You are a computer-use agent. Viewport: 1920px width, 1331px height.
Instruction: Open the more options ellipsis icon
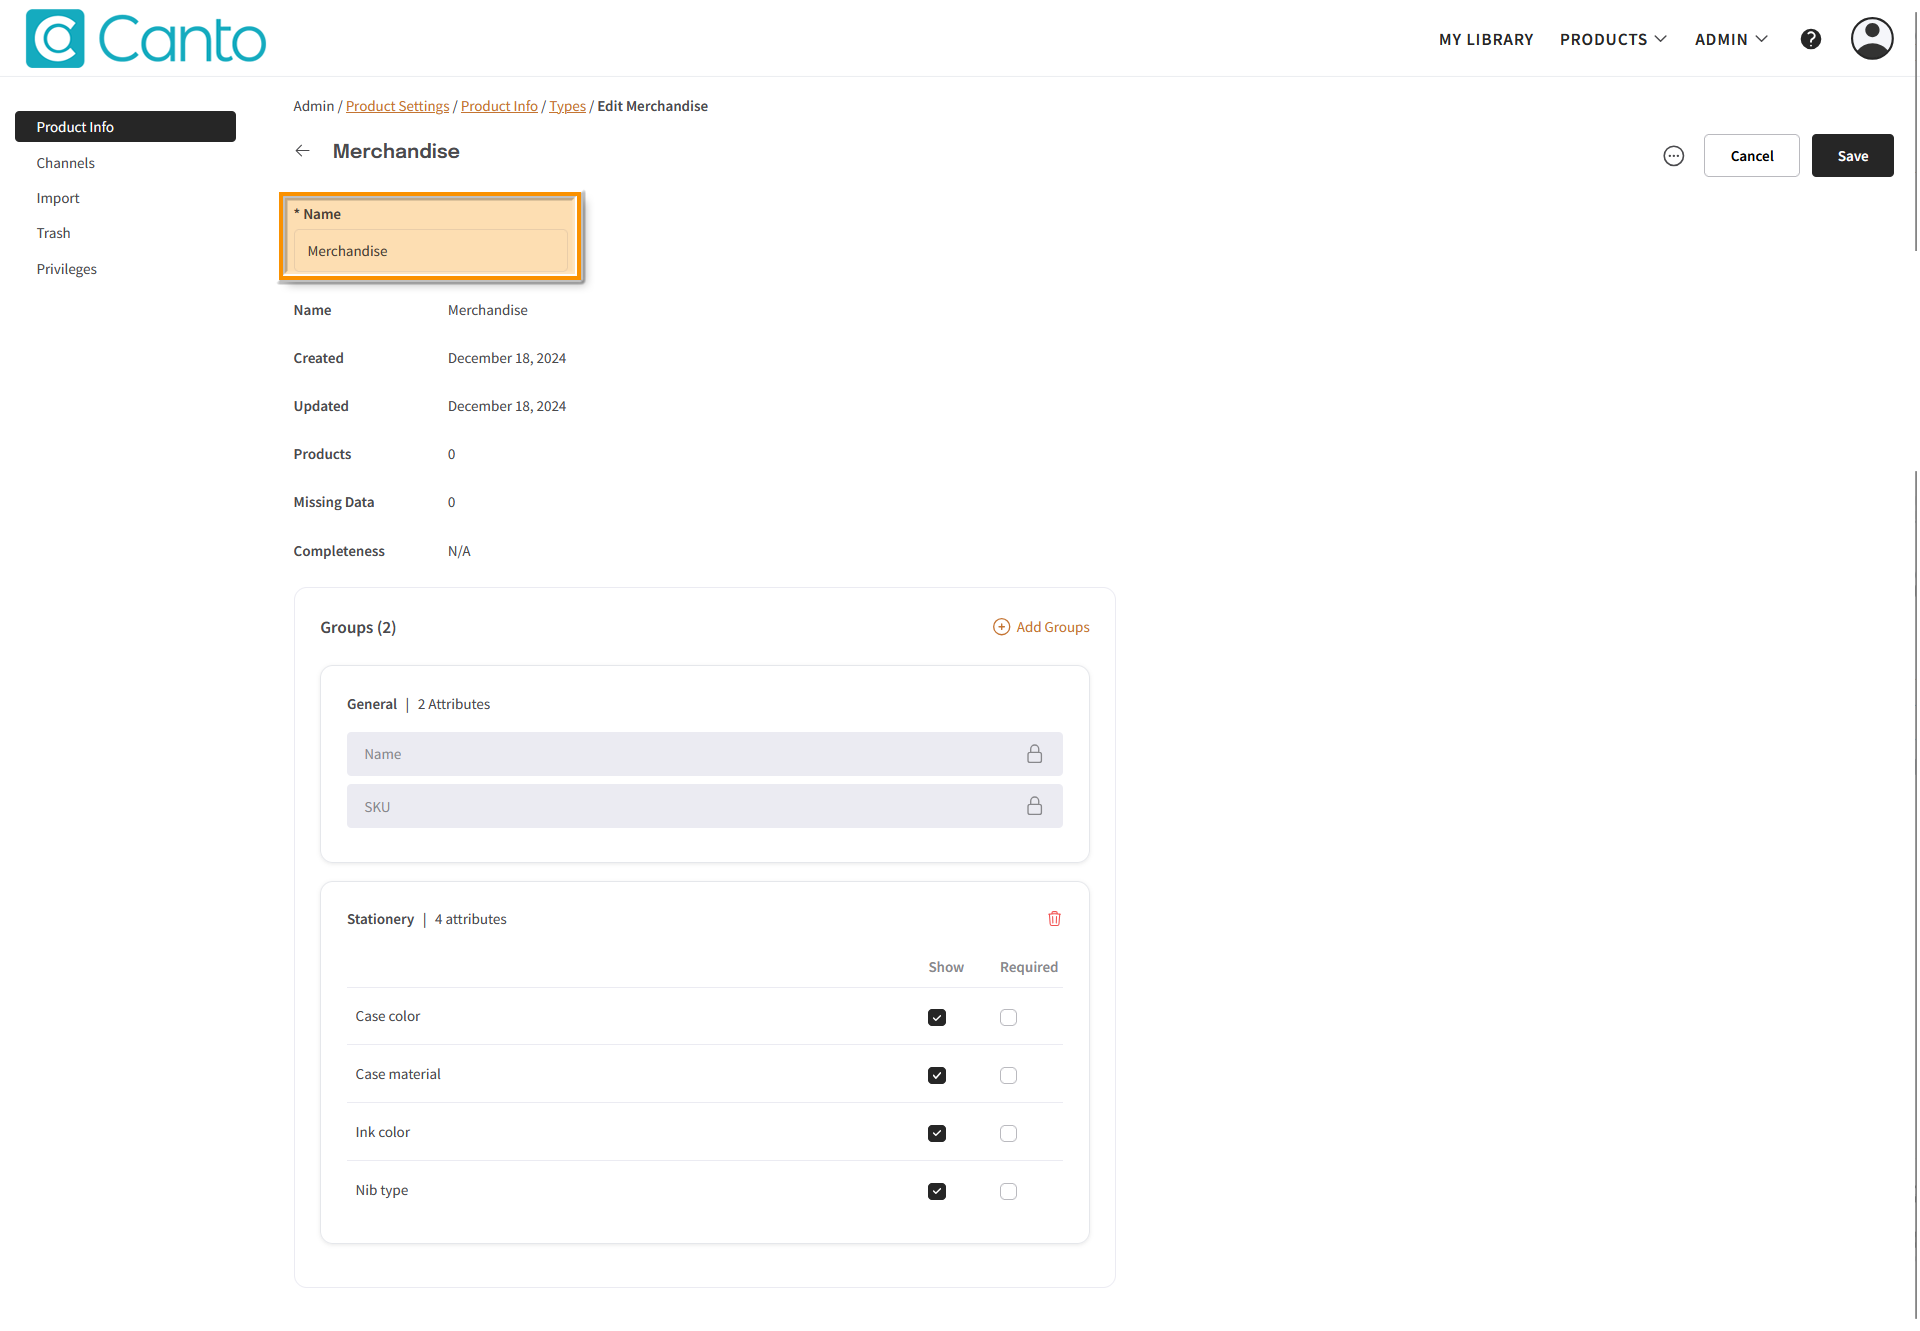[1673, 156]
